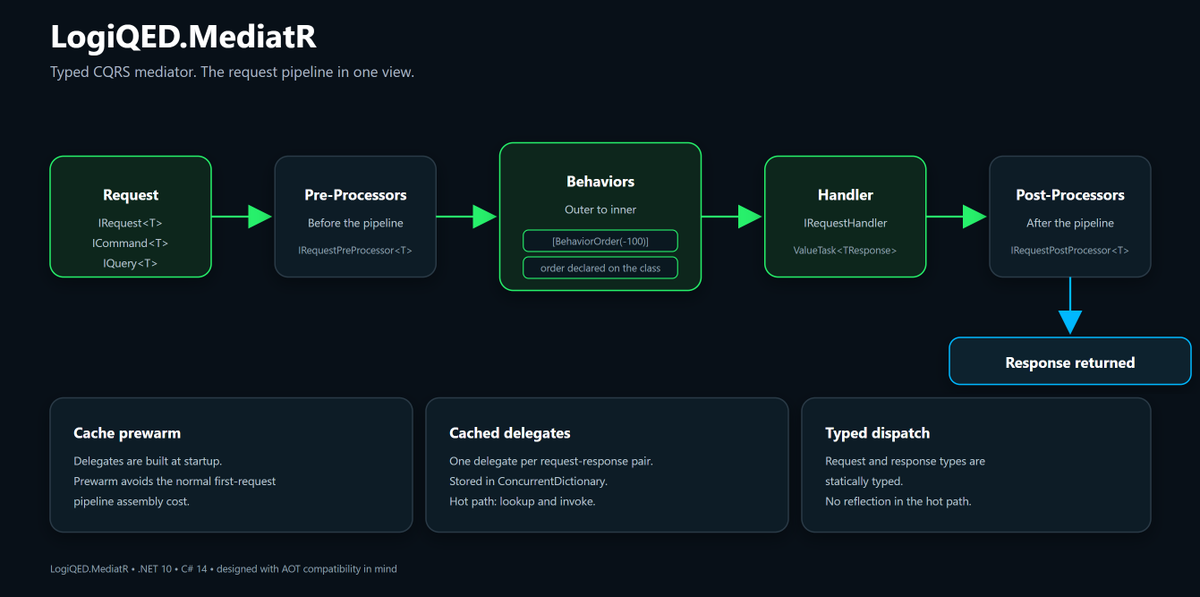Click 'Hot path: lookup and invoke.' line
This screenshot has height=597, width=1200.
click(522, 501)
